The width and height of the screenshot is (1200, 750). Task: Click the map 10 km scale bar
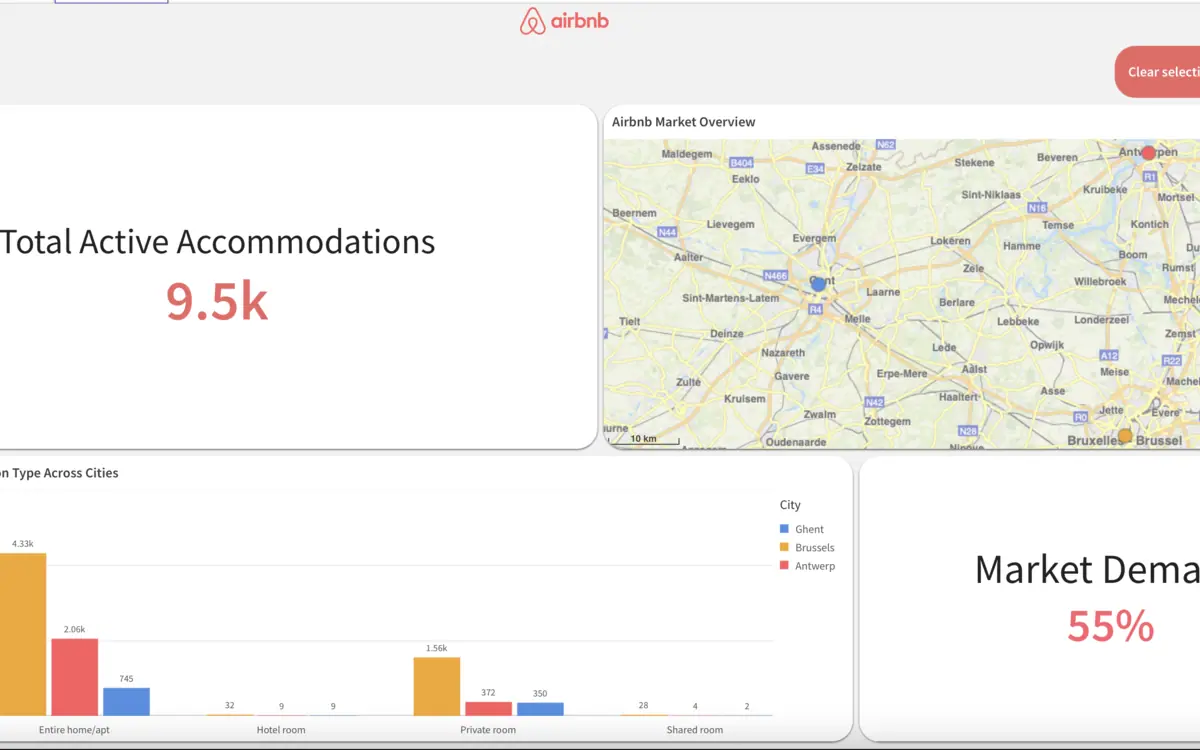tap(644, 438)
